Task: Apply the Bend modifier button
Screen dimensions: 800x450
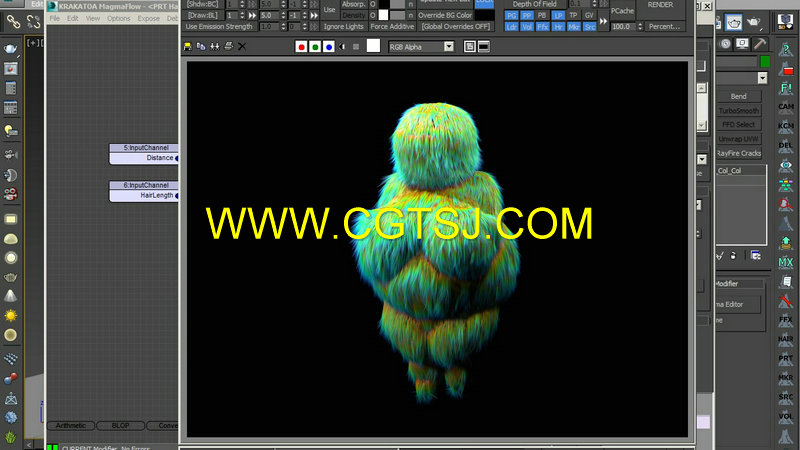Action: 738,96
